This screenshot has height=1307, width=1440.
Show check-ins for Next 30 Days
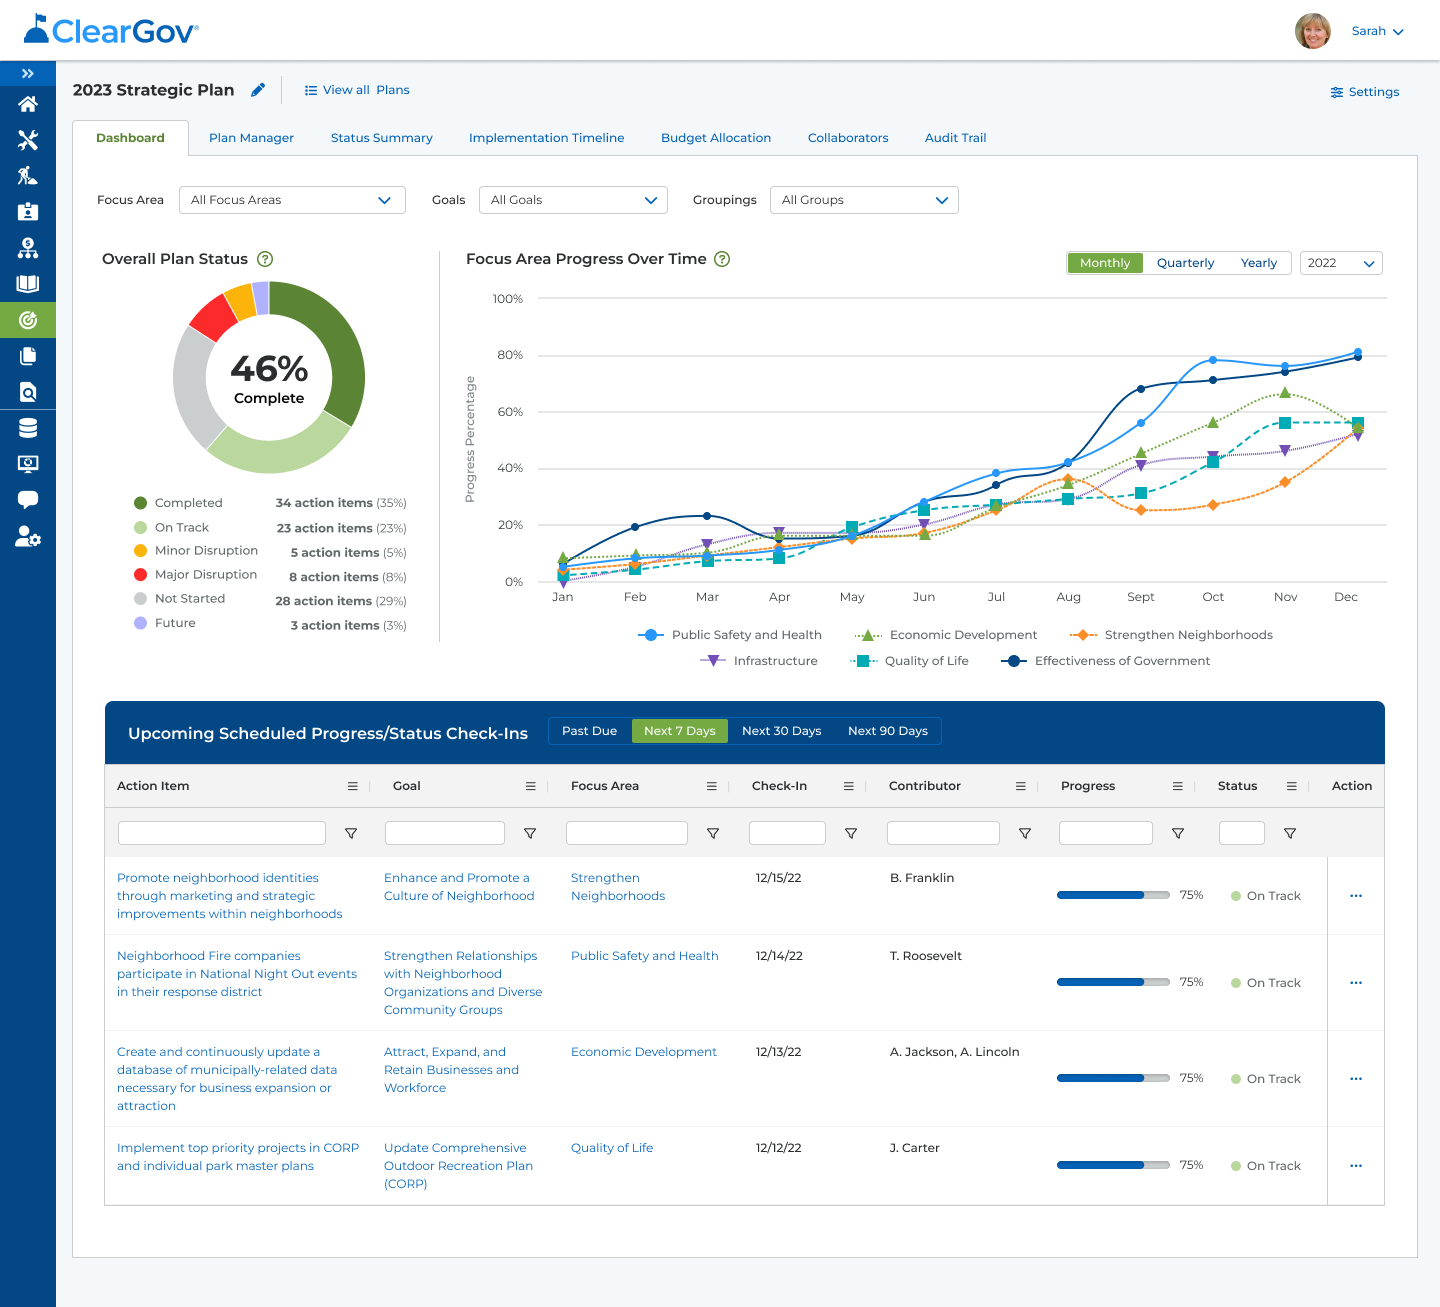781,731
